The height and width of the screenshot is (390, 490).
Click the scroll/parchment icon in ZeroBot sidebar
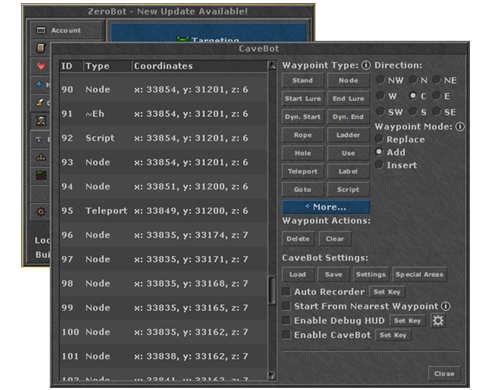pos(41,48)
